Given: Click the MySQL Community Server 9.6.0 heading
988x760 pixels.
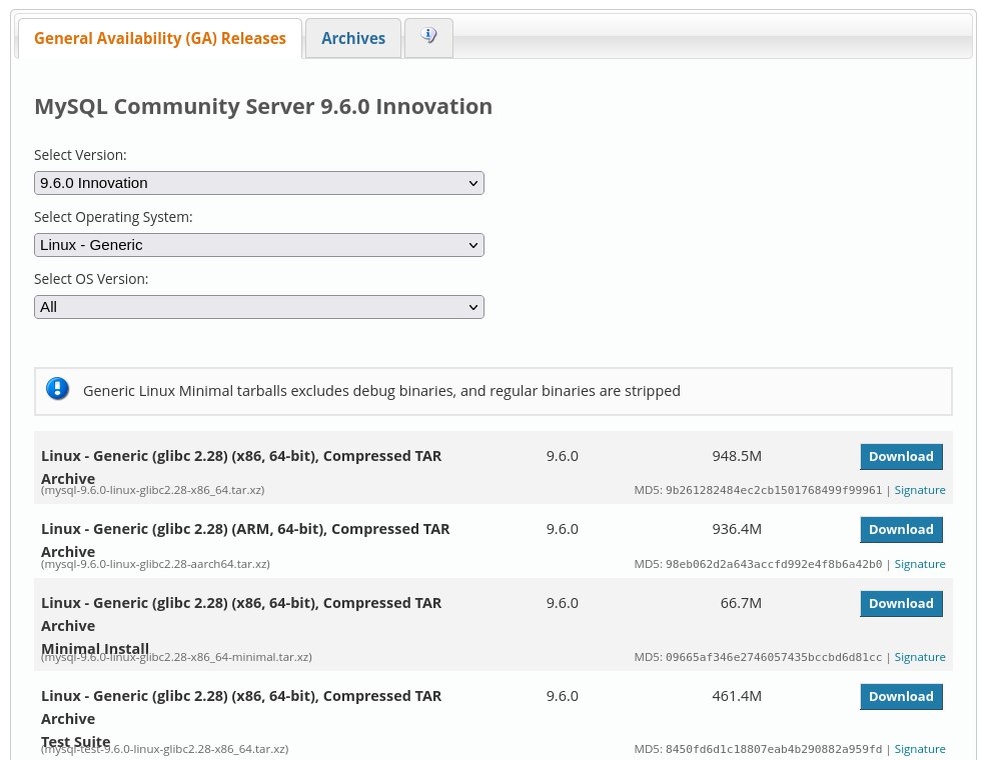Looking at the screenshot, I should pos(263,106).
